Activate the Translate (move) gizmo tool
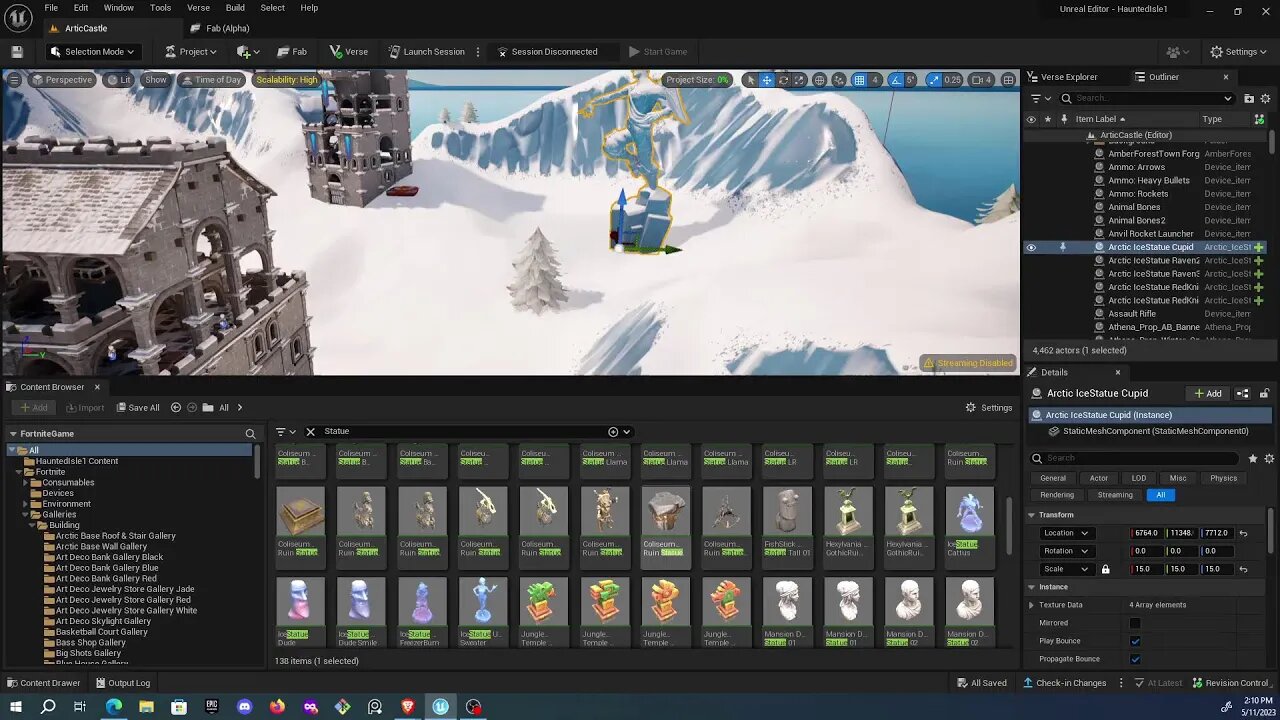 767,80
